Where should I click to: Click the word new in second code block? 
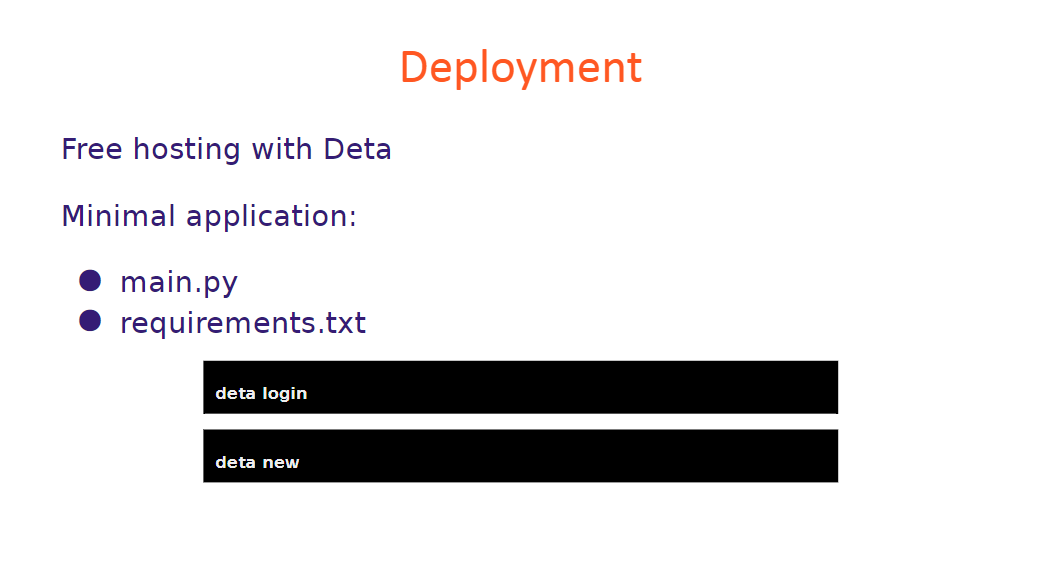[x=281, y=463]
